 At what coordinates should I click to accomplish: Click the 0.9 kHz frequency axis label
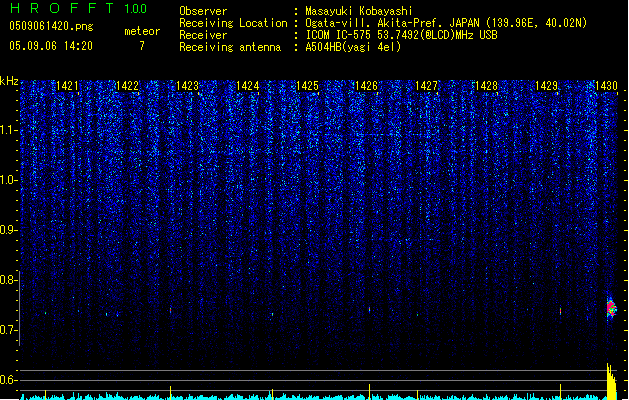pos(8,230)
